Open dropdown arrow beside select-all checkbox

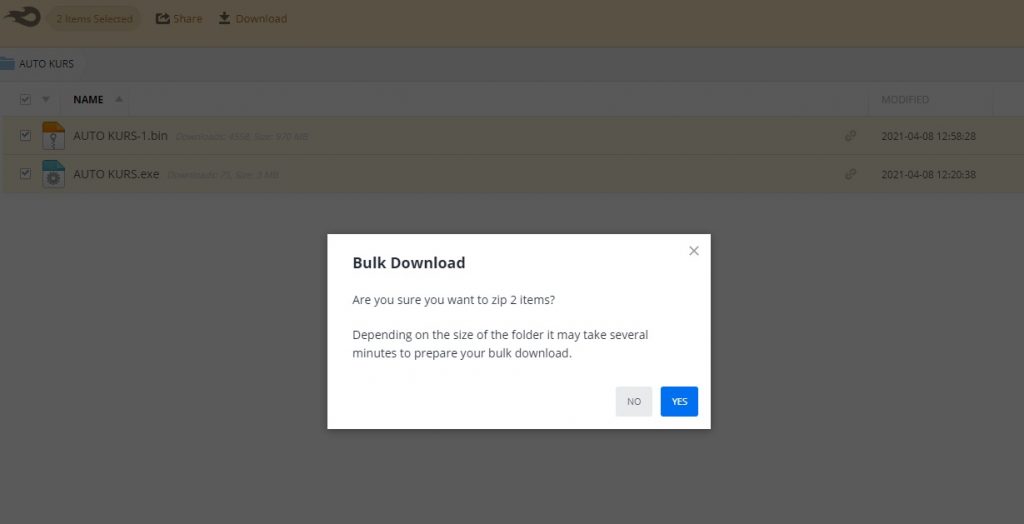click(45, 100)
